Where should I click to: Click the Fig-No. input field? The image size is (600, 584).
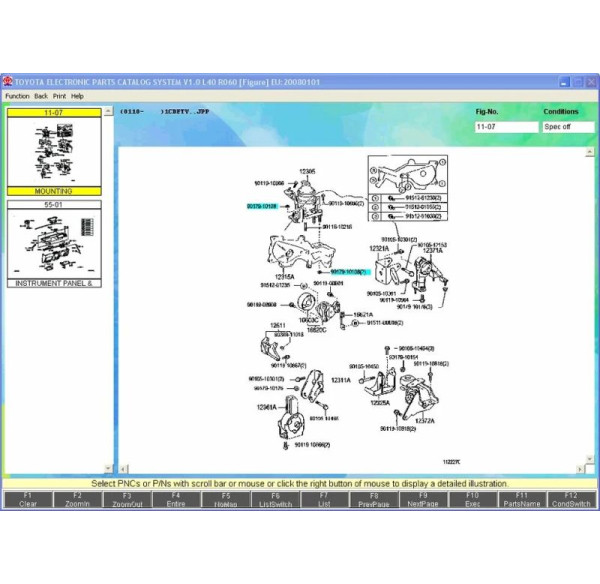505,127
